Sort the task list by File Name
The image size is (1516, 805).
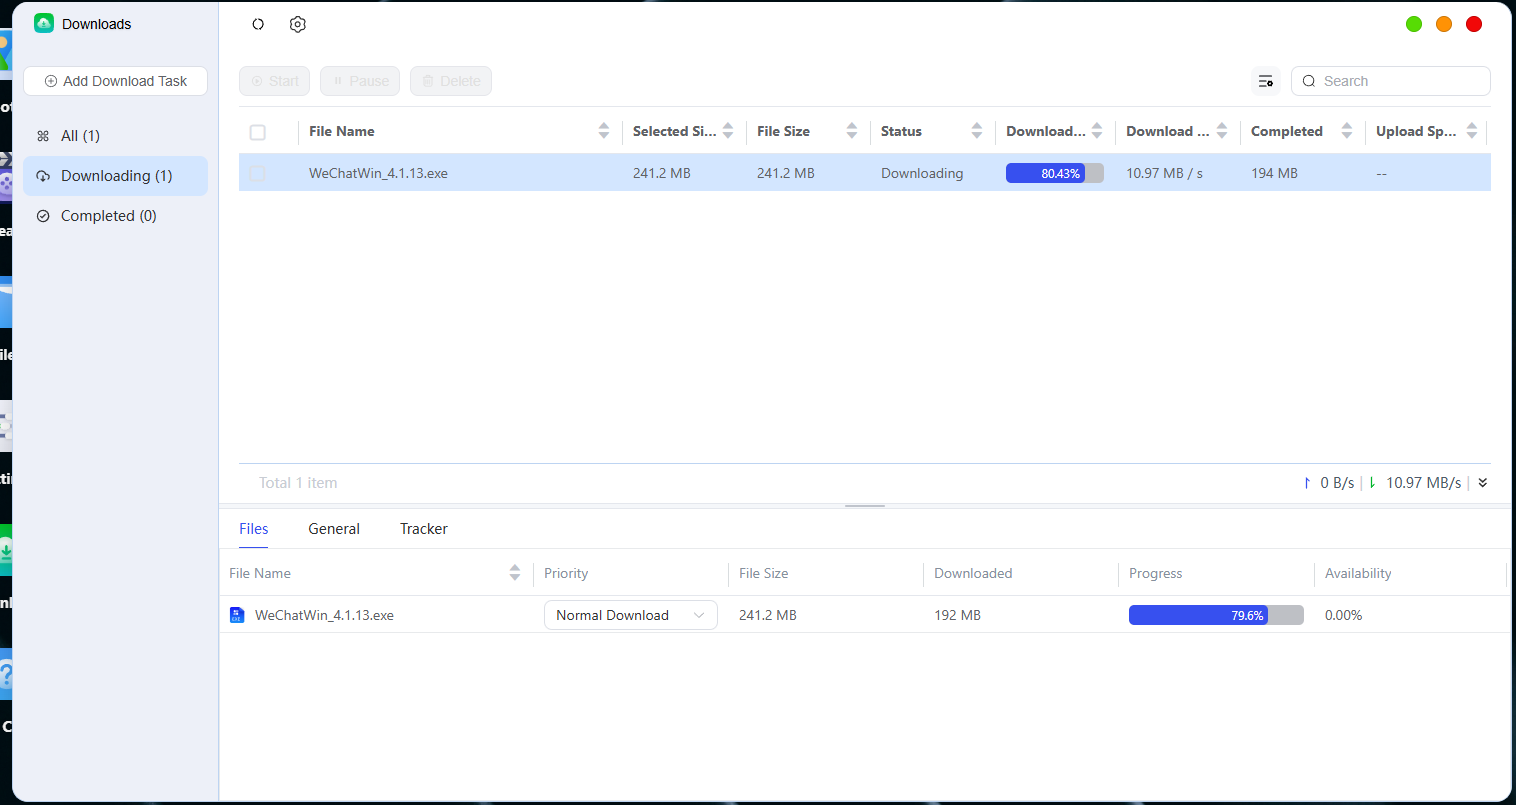(603, 131)
